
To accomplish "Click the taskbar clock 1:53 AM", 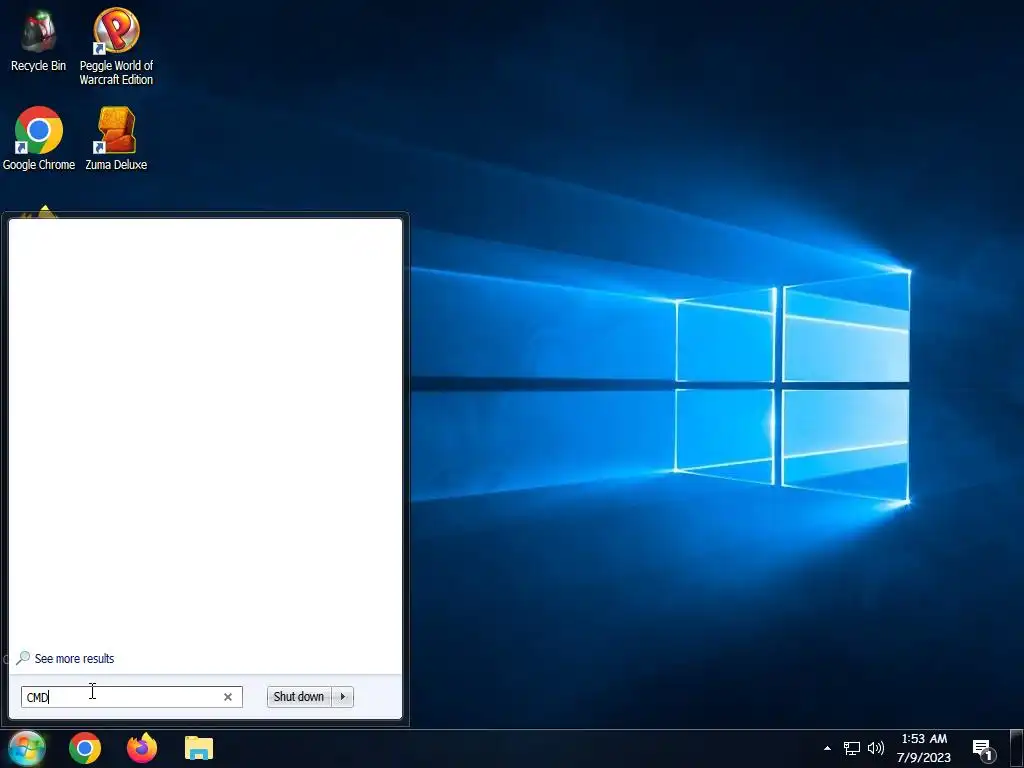I will click(x=924, y=739).
